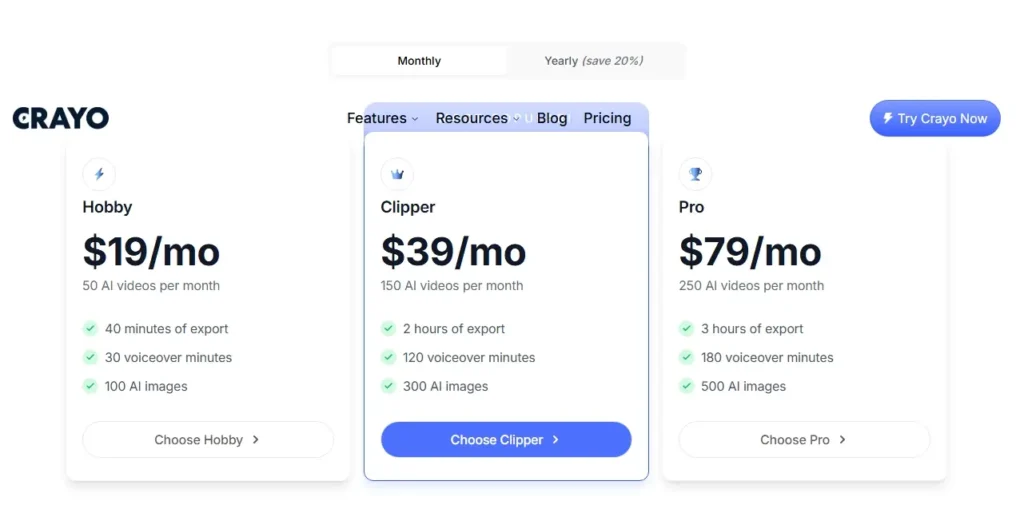
Task: Go to the Pricing page
Action: [607, 118]
